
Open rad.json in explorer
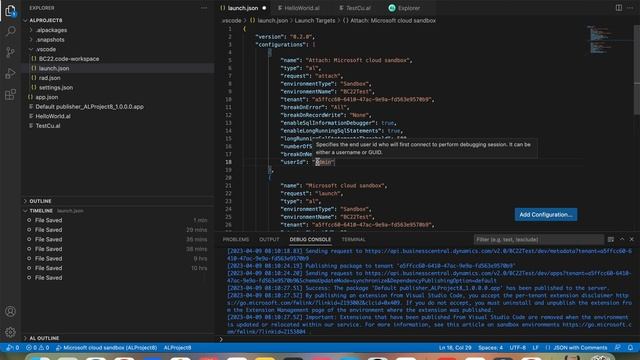click(x=49, y=78)
